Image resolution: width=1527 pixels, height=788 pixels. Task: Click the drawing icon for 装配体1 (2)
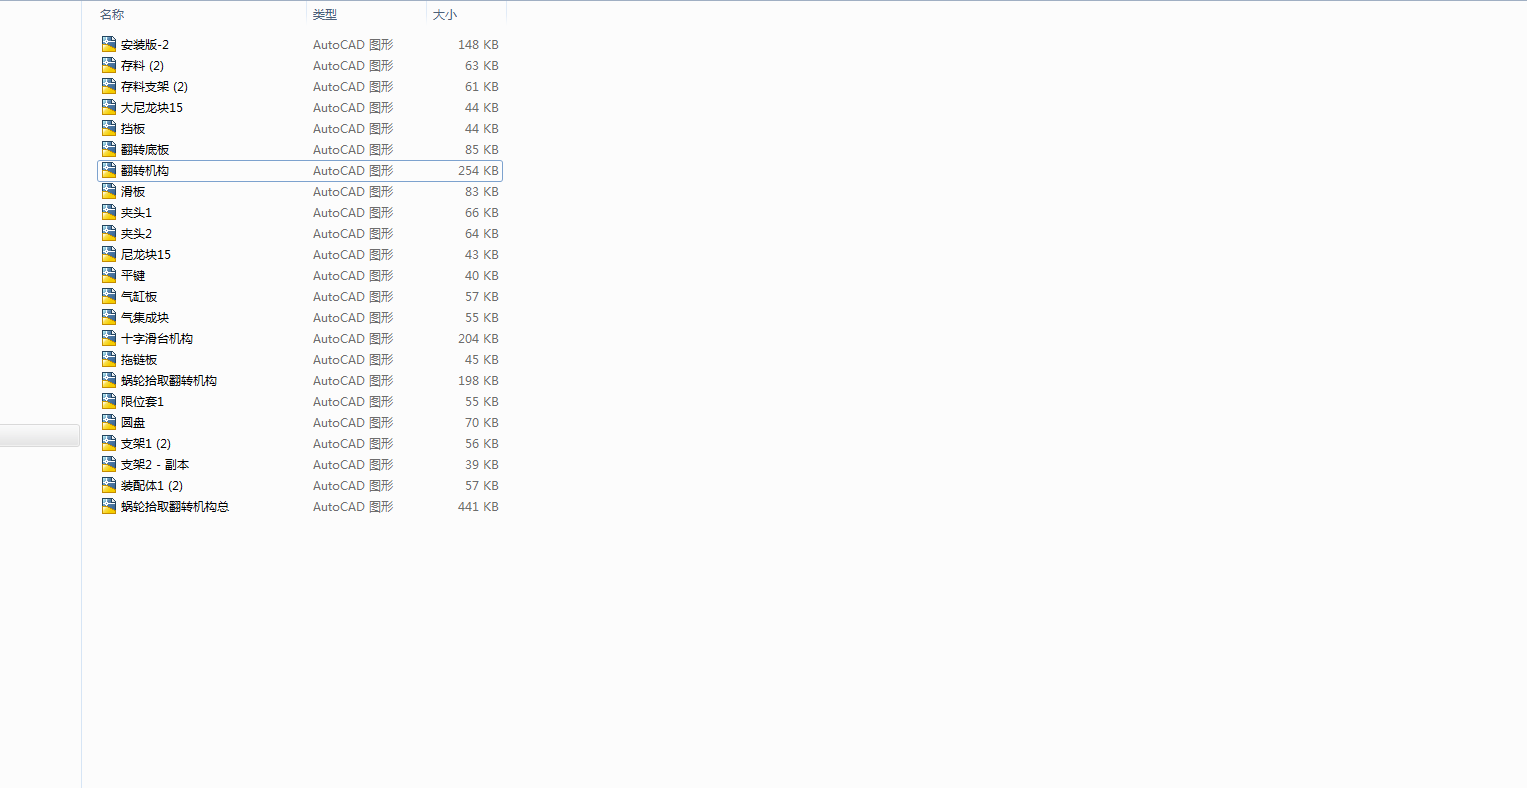tap(109, 485)
